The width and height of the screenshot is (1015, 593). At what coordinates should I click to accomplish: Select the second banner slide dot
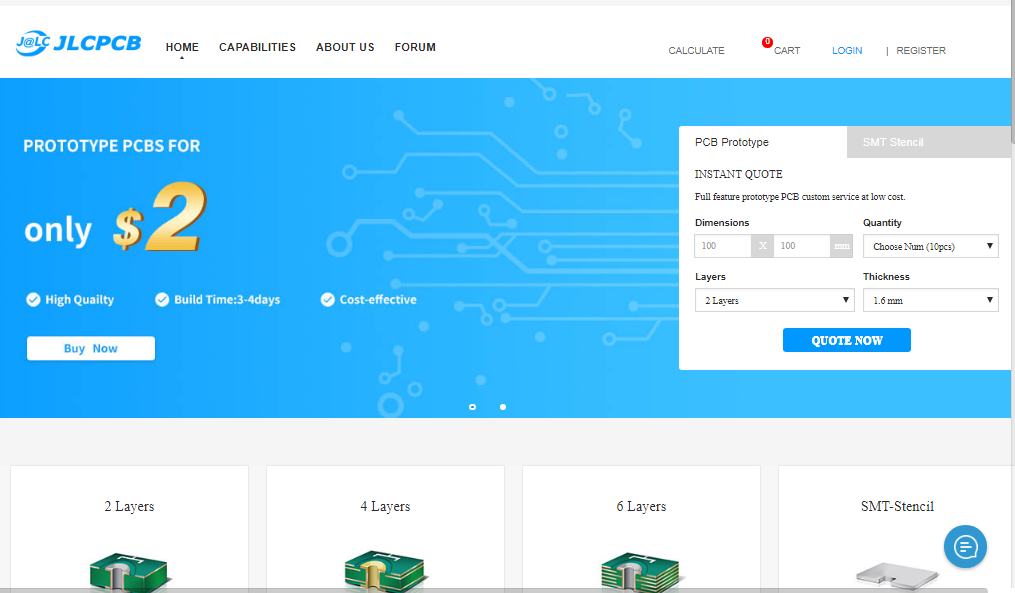pos(503,407)
